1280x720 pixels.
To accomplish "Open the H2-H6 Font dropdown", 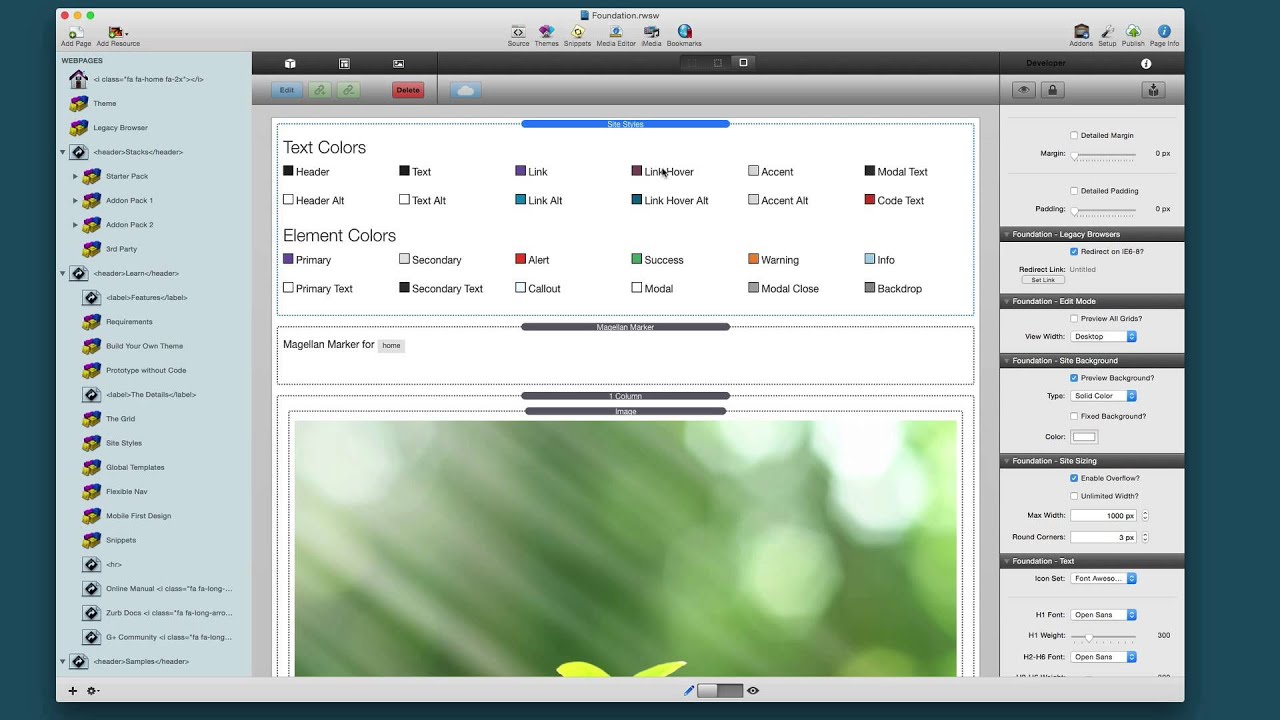I will [1103, 657].
